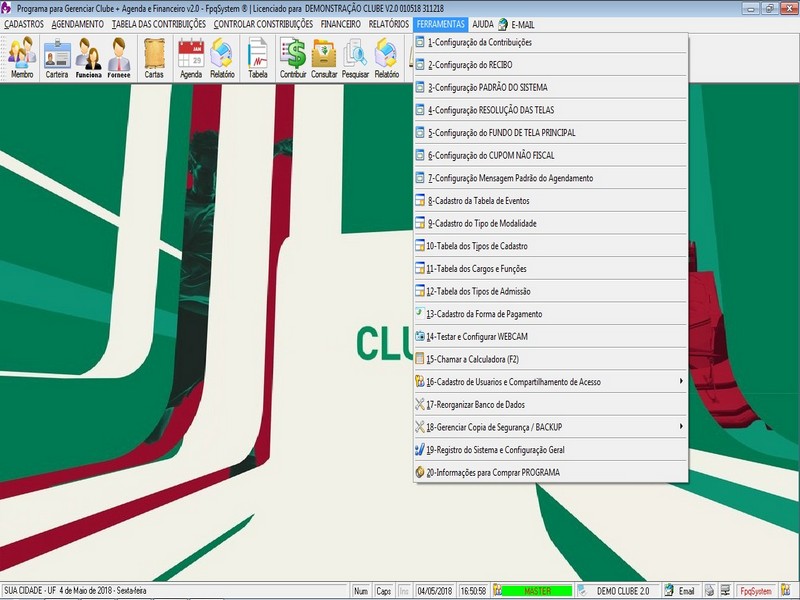Click the green MASTER user indicator
The height and width of the screenshot is (600, 800).
click(537, 591)
